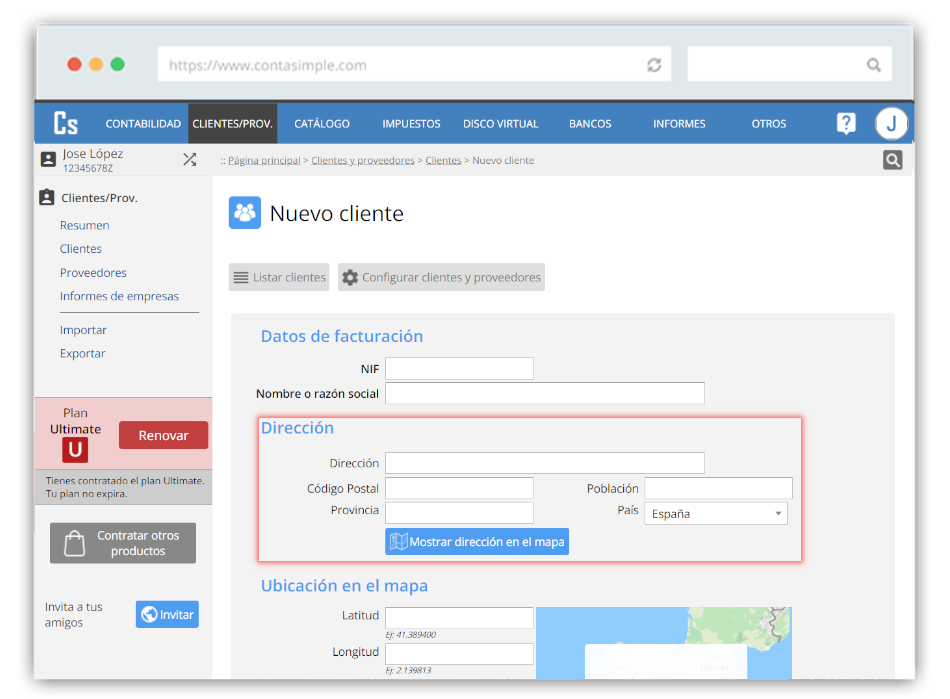Click Mostrar dirección en el mapa
Image resolution: width=950 pixels, height=699 pixels.
[x=477, y=542]
